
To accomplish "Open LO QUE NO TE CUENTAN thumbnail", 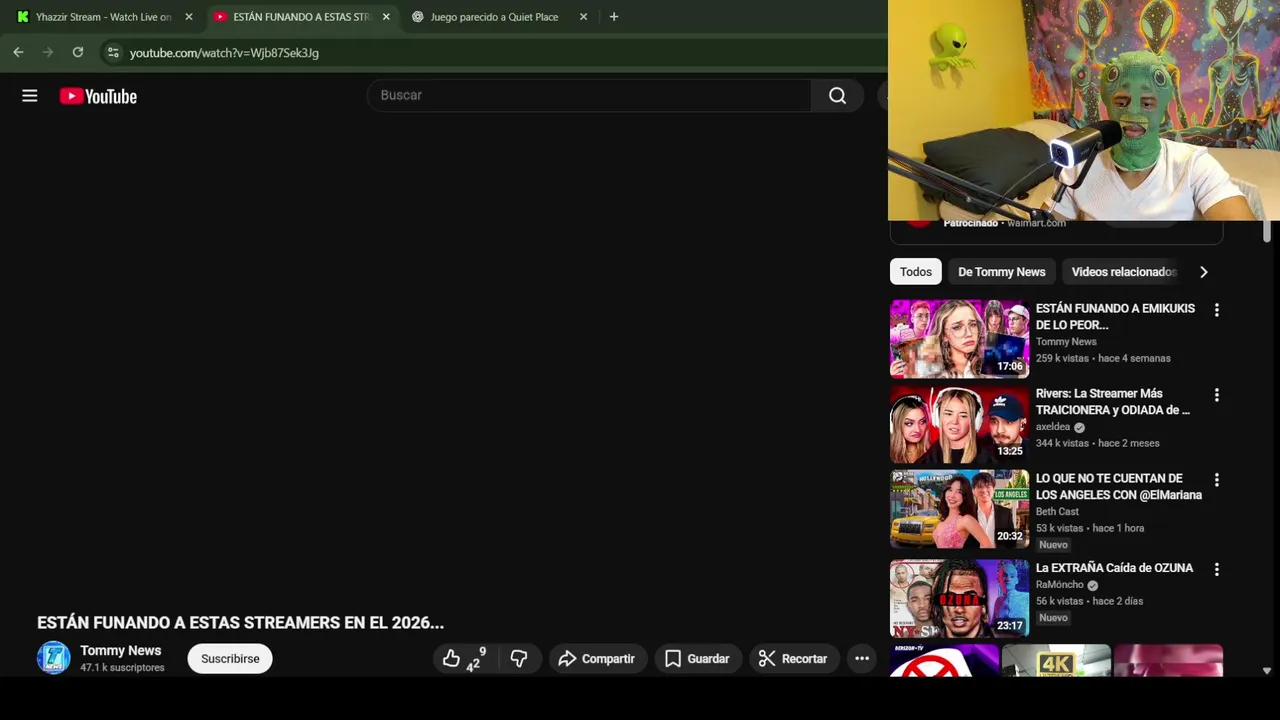I will [x=959, y=509].
